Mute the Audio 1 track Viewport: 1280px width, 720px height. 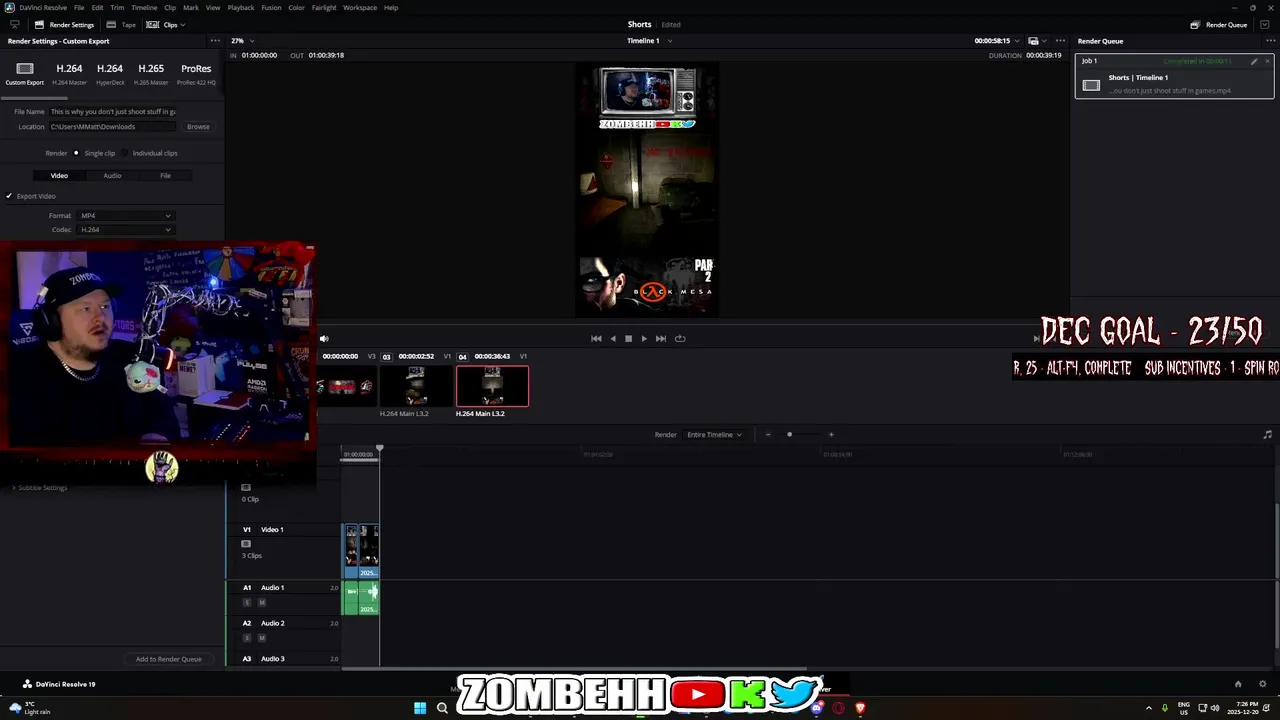[x=262, y=602]
